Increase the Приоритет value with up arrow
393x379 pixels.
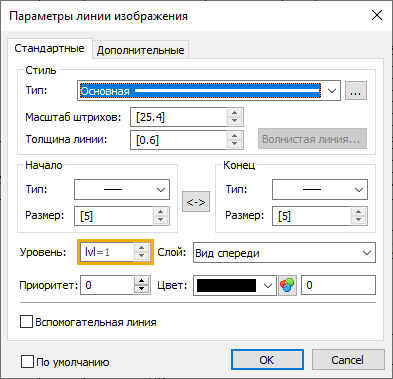pos(142,281)
